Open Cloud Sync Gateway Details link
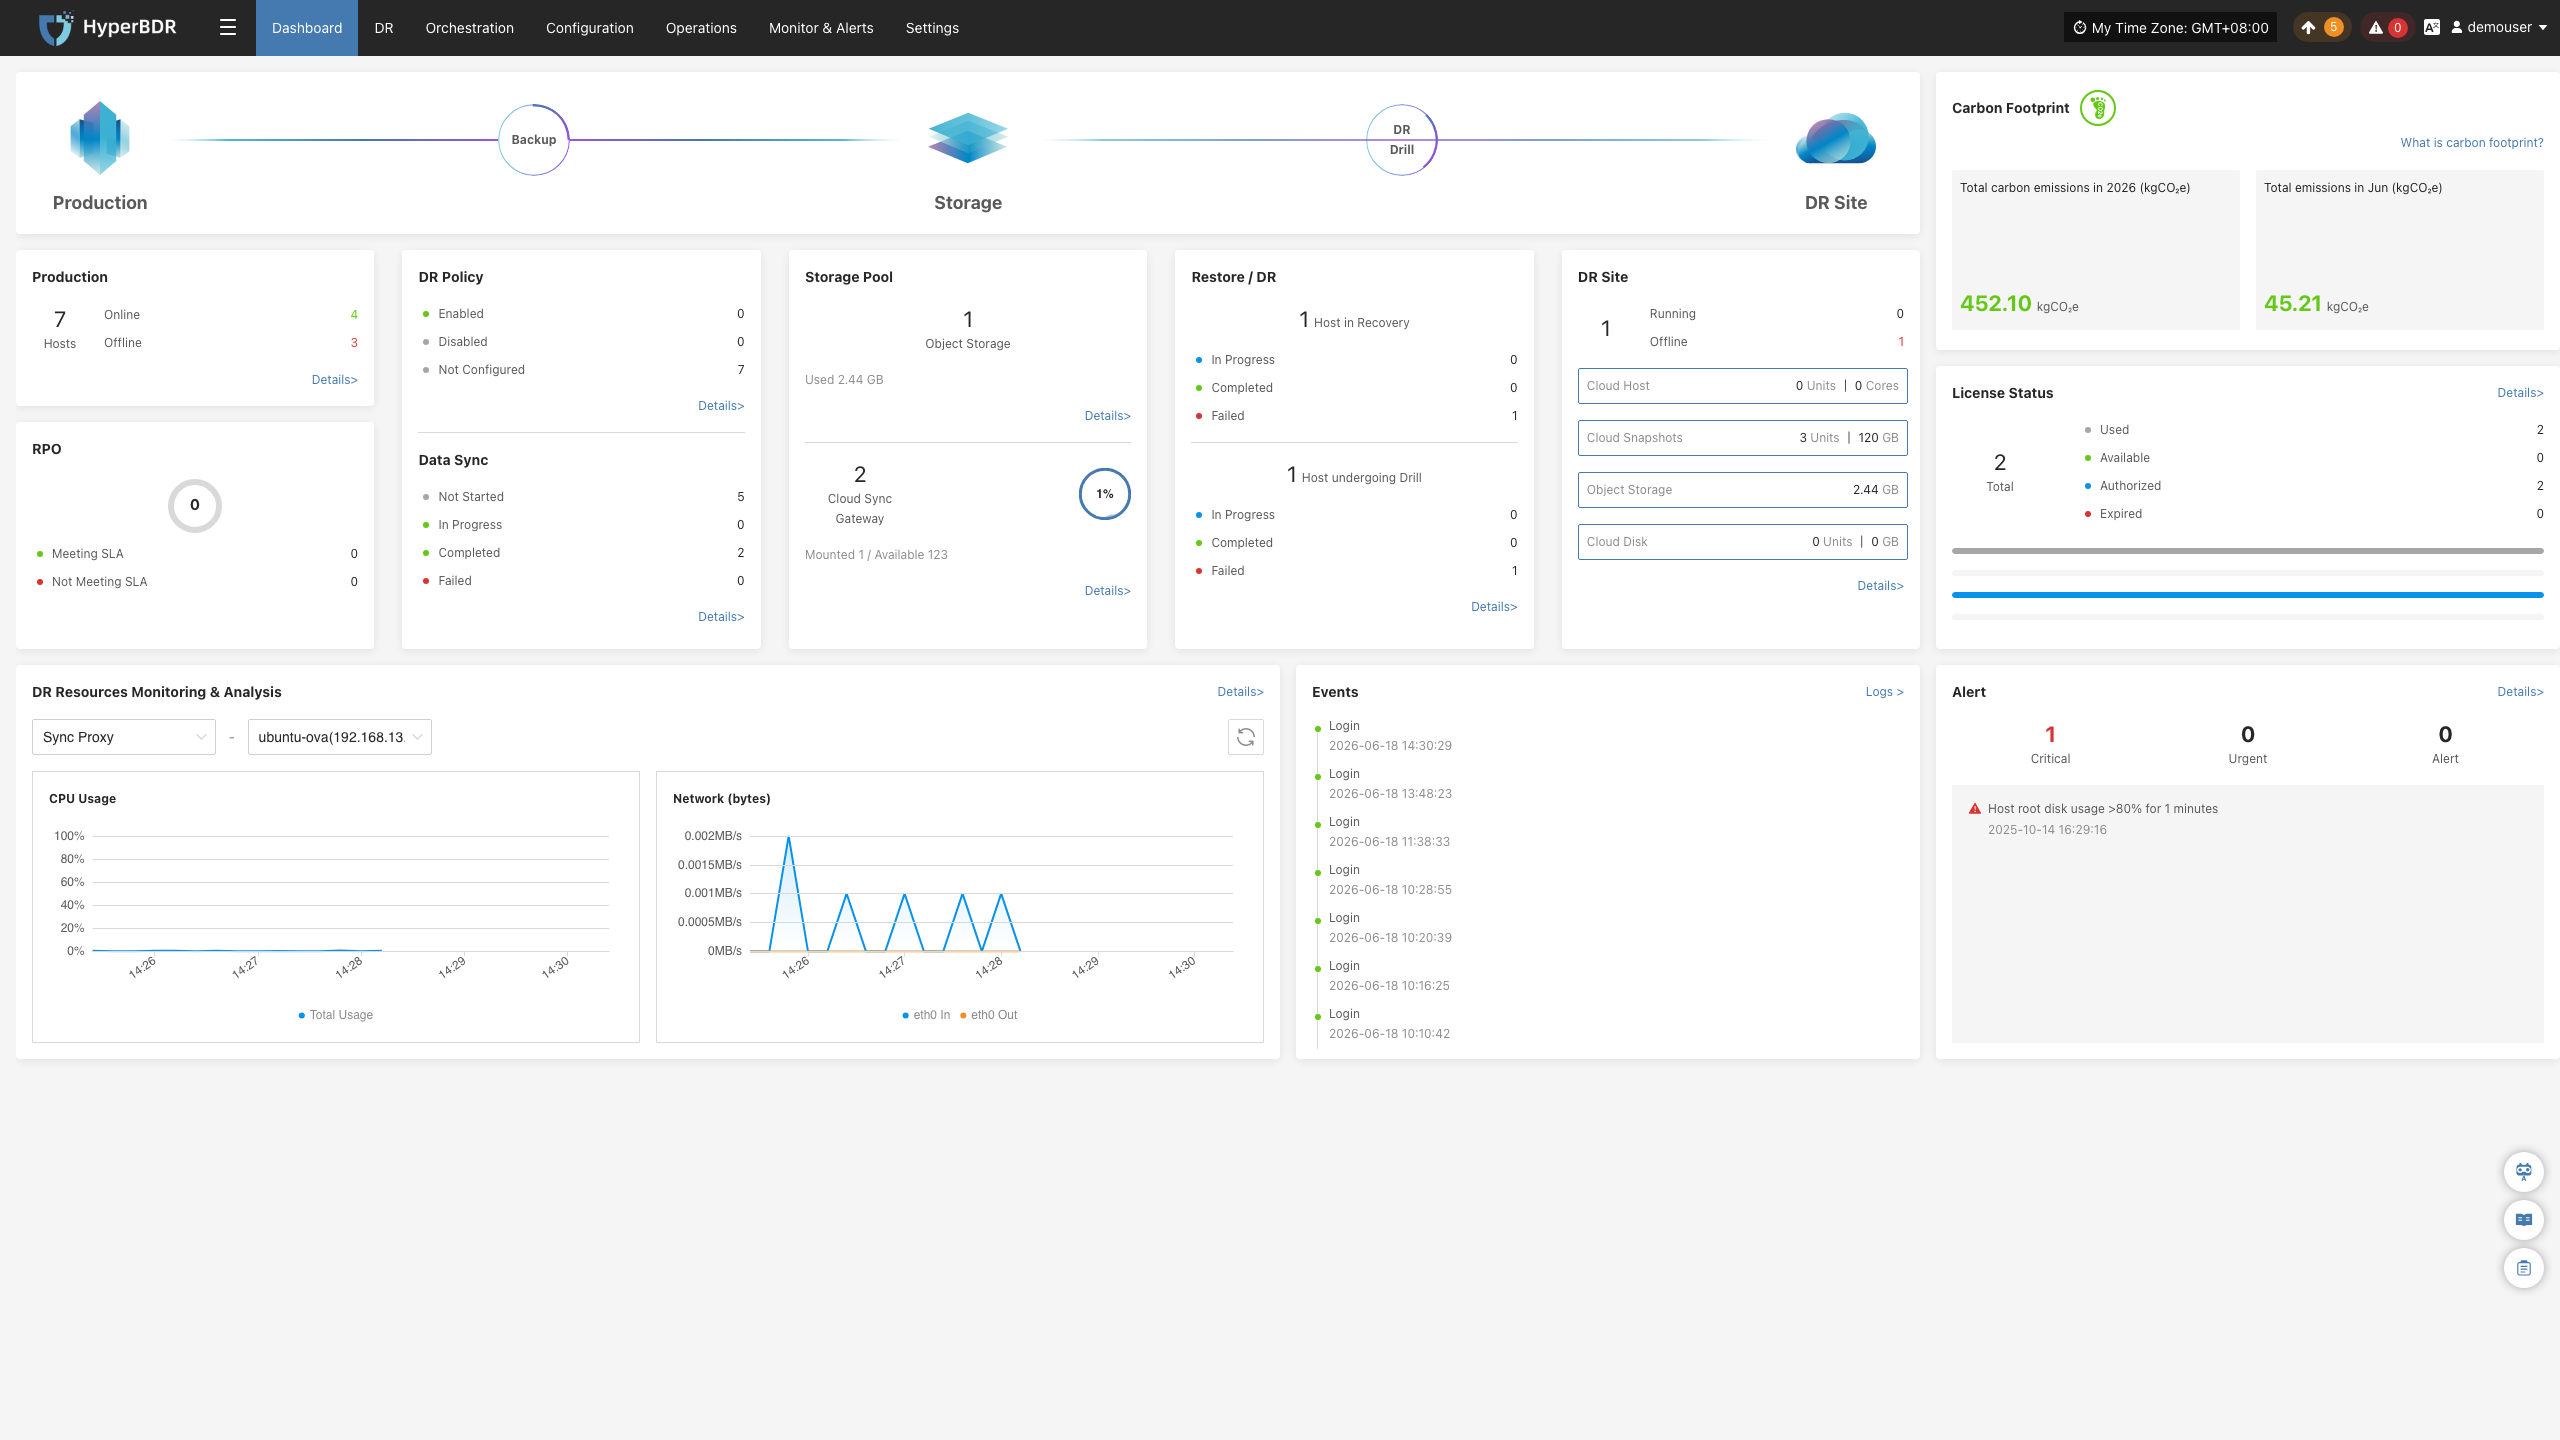The image size is (2560, 1440). (x=1108, y=591)
